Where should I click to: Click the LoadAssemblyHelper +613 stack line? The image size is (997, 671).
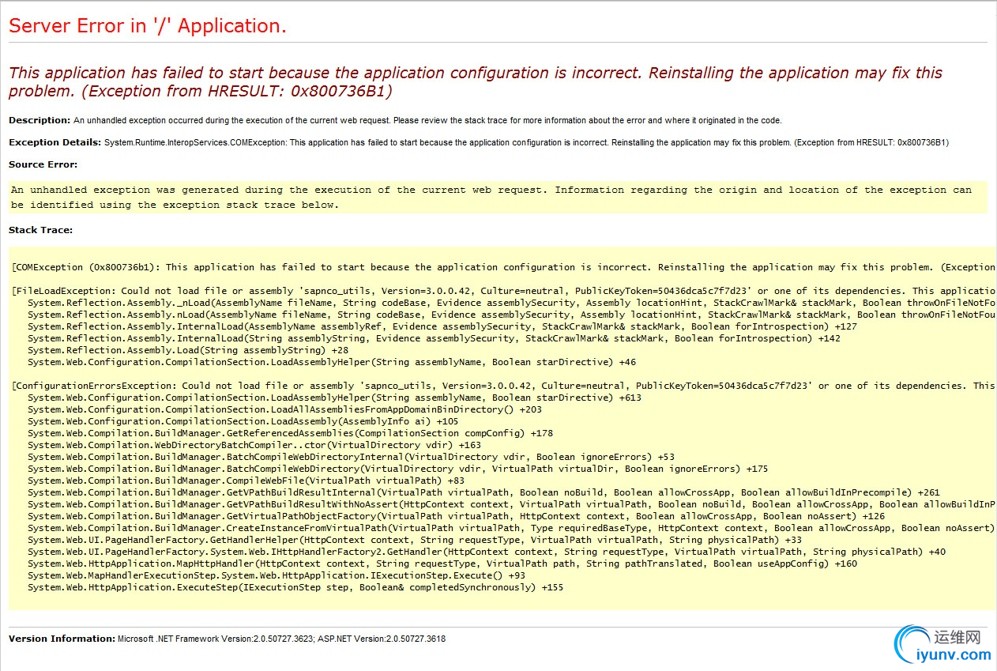(x=334, y=398)
